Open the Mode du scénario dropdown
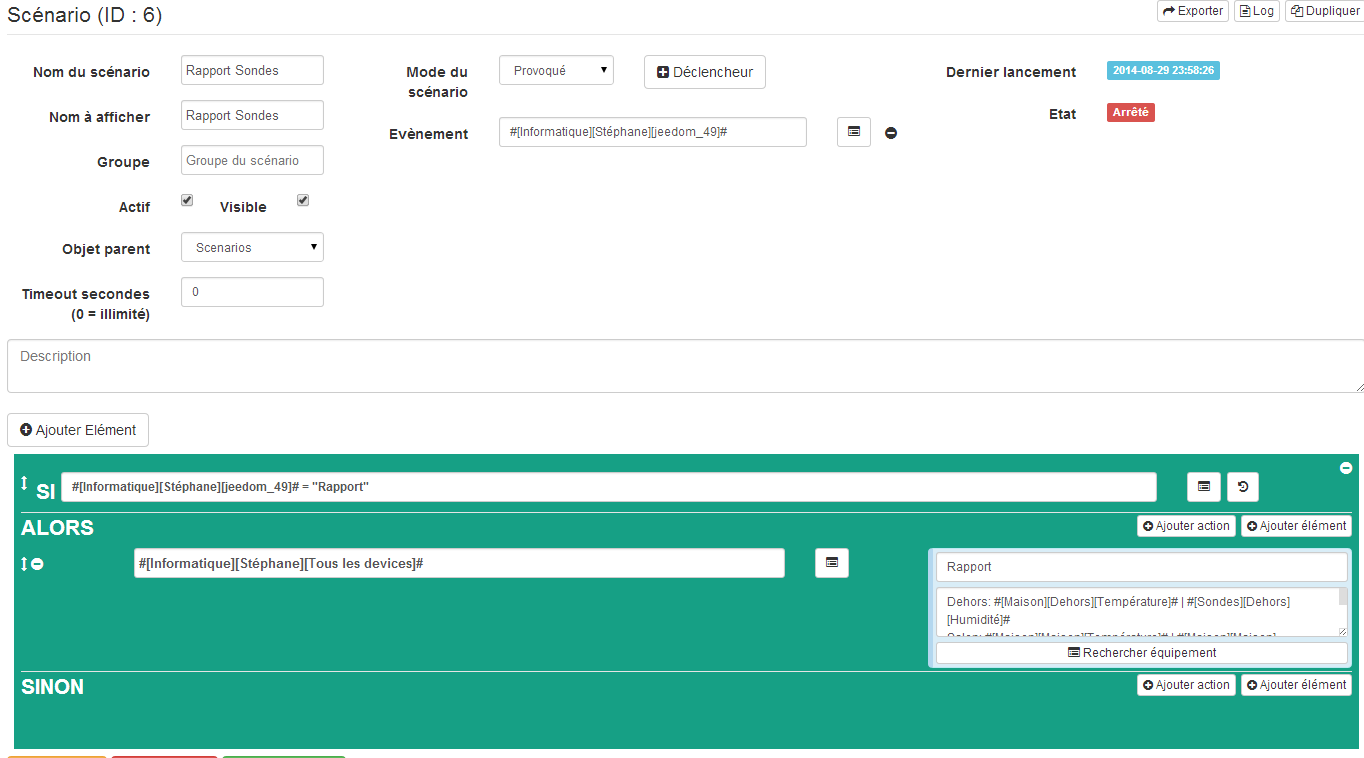1364x758 pixels. point(556,70)
